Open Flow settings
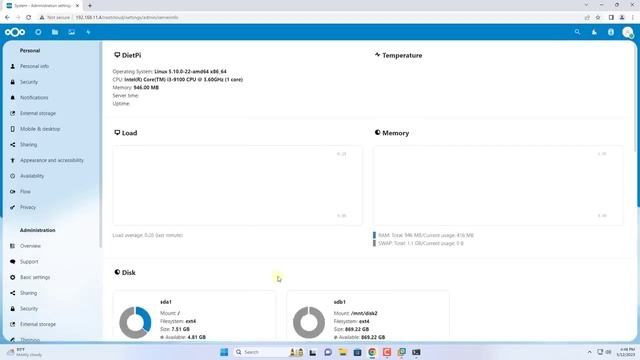The width and height of the screenshot is (640, 360). point(25,191)
